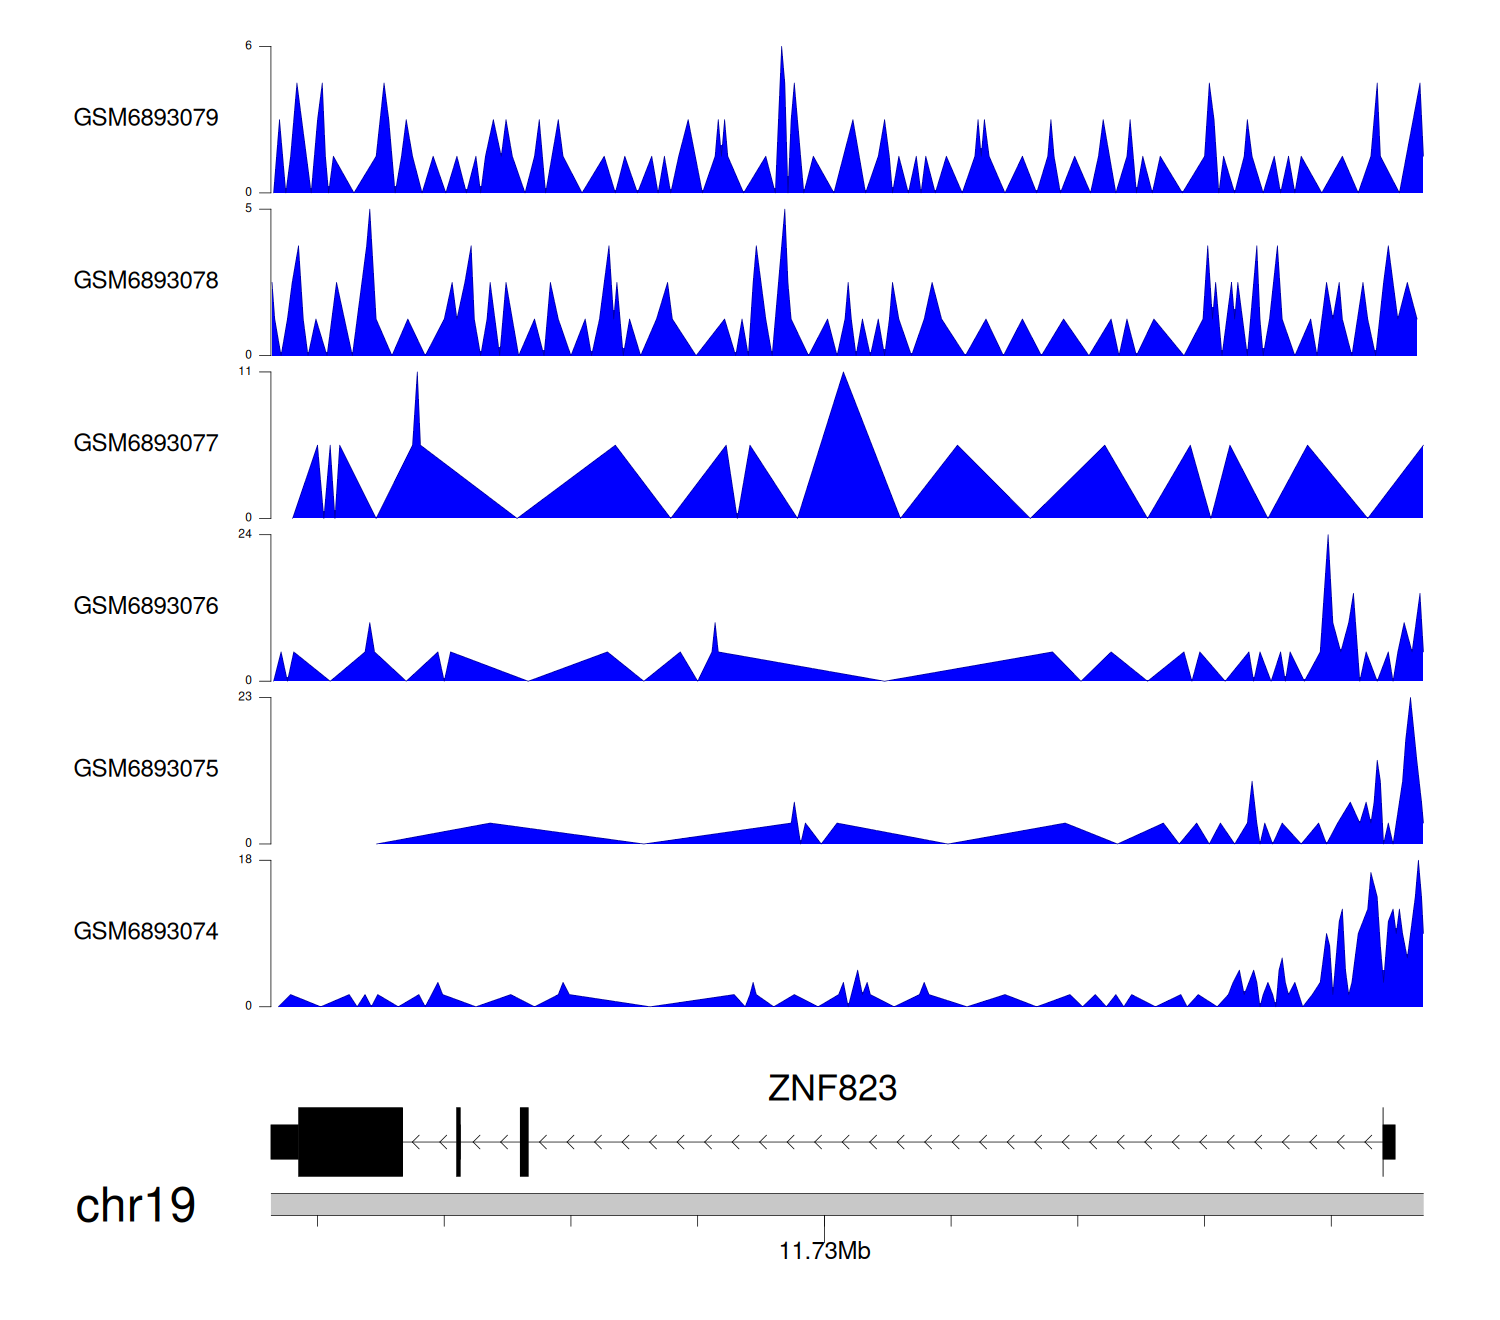1500x1320 pixels.
Task: Select the GSM6893078 track label
Action: pyautogui.click(x=146, y=281)
